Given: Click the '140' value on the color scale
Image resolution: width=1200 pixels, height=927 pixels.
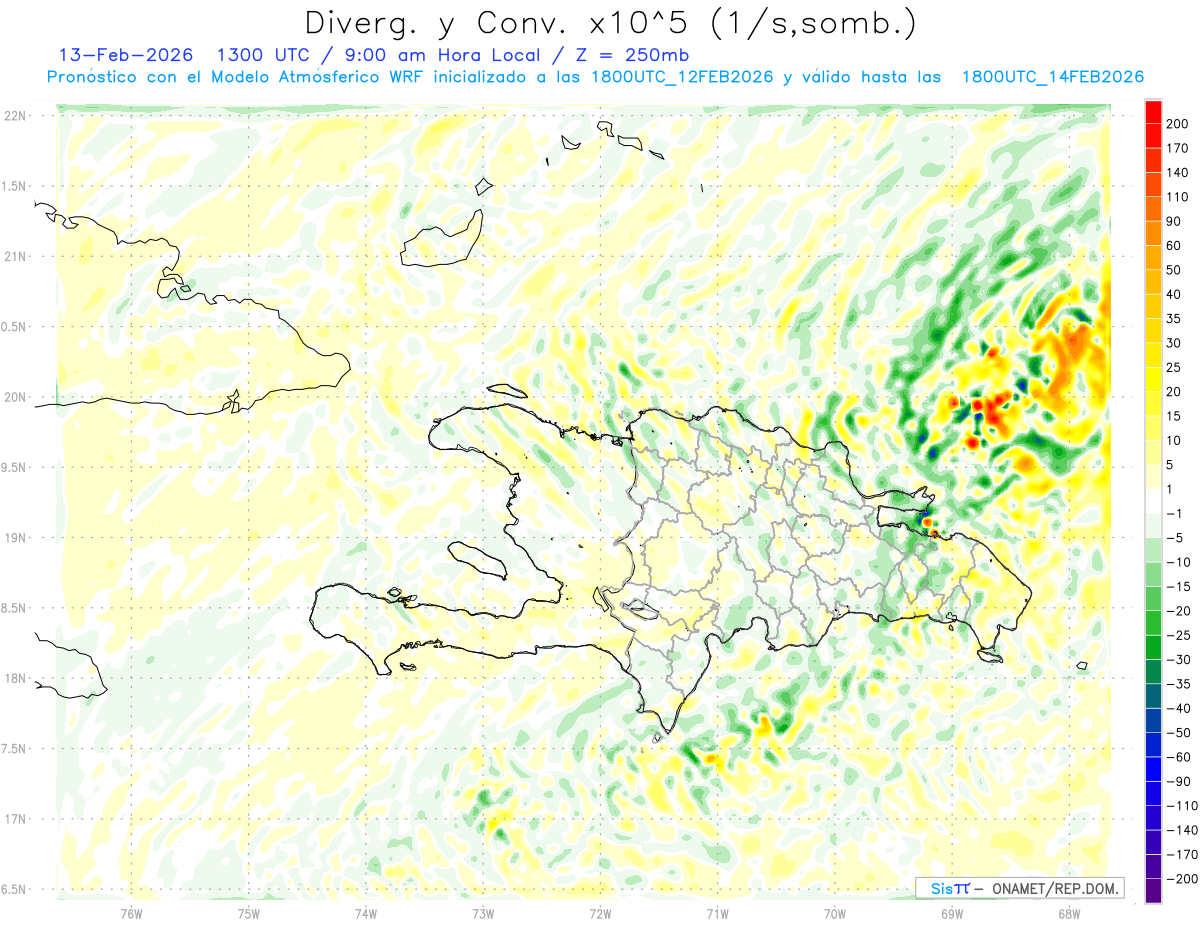Looking at the screenshot, I should click(1177, 173).
